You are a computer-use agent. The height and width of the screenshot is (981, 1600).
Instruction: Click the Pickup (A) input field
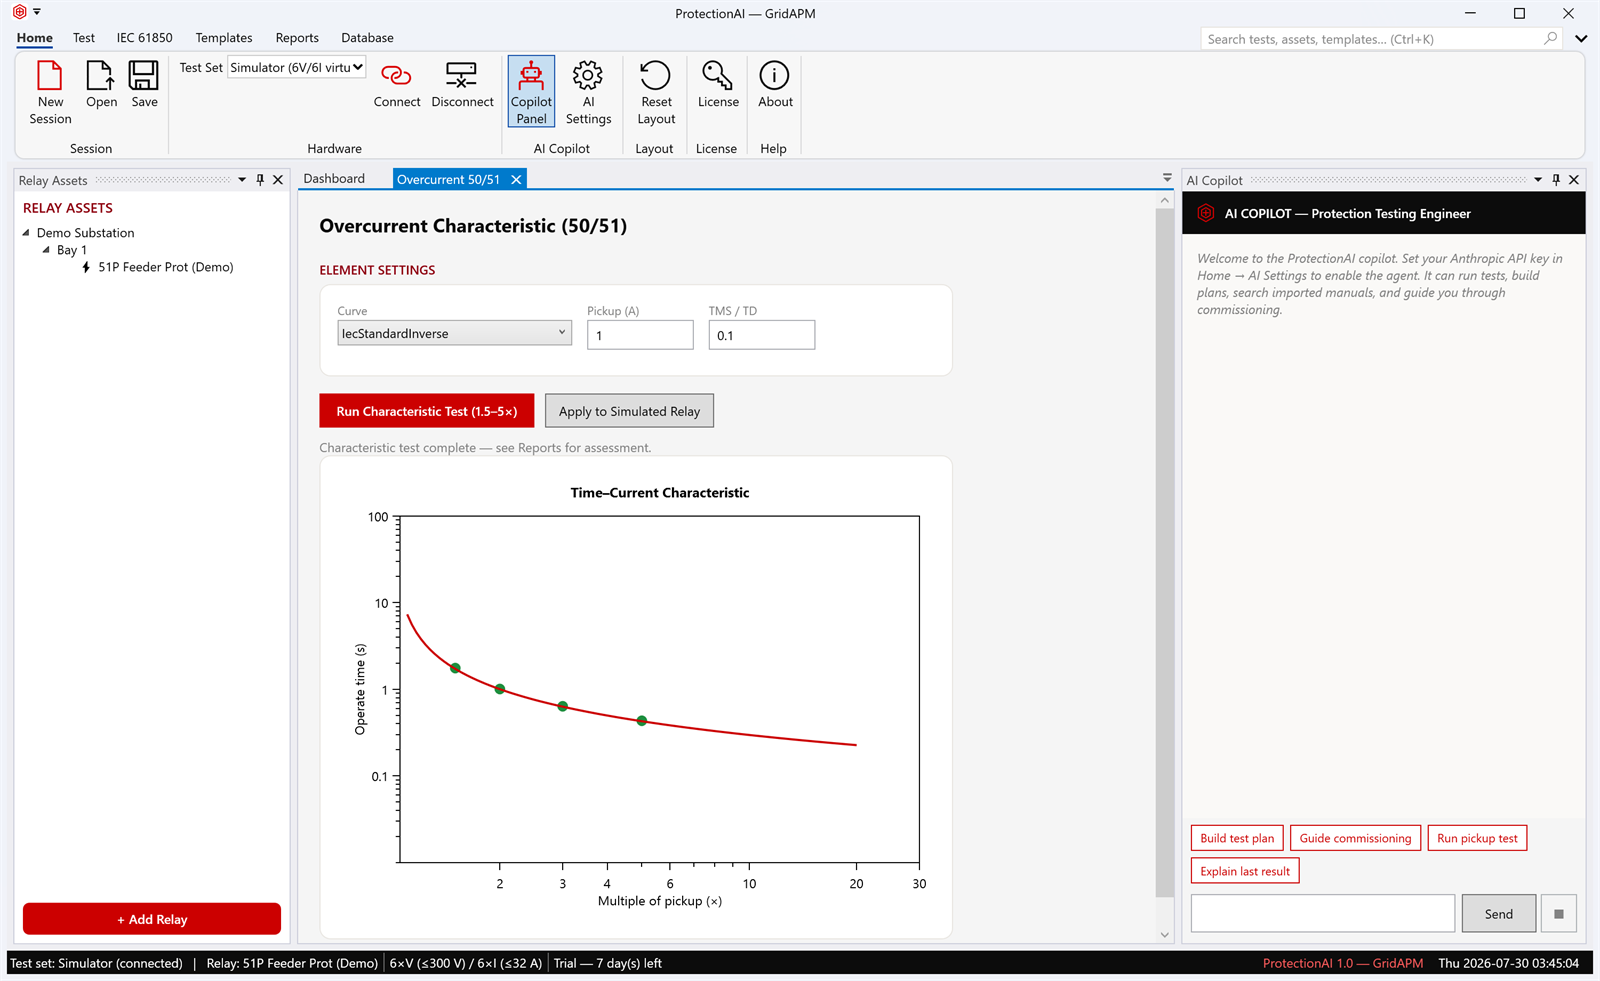click(640, 335)
